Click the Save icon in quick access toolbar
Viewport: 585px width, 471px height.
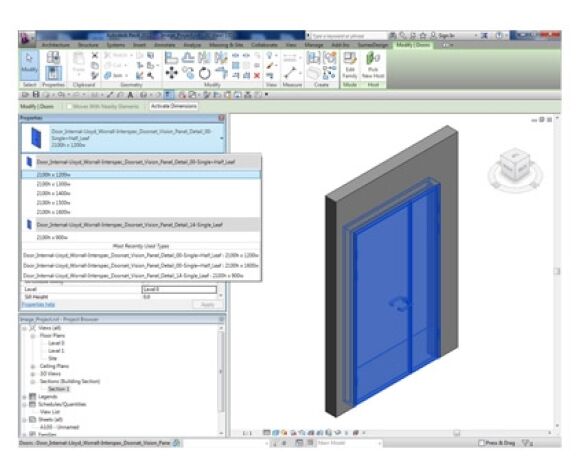(x=36, y=95)
